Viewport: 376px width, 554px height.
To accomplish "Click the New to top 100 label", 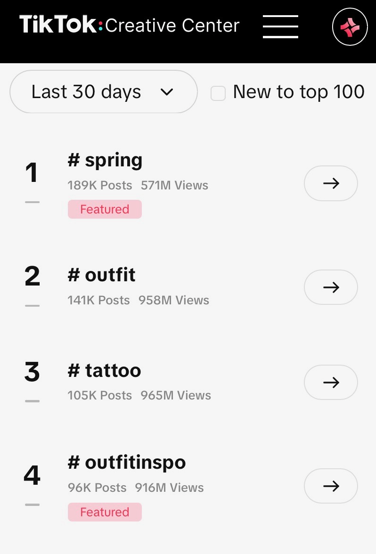I will point(299,92).
